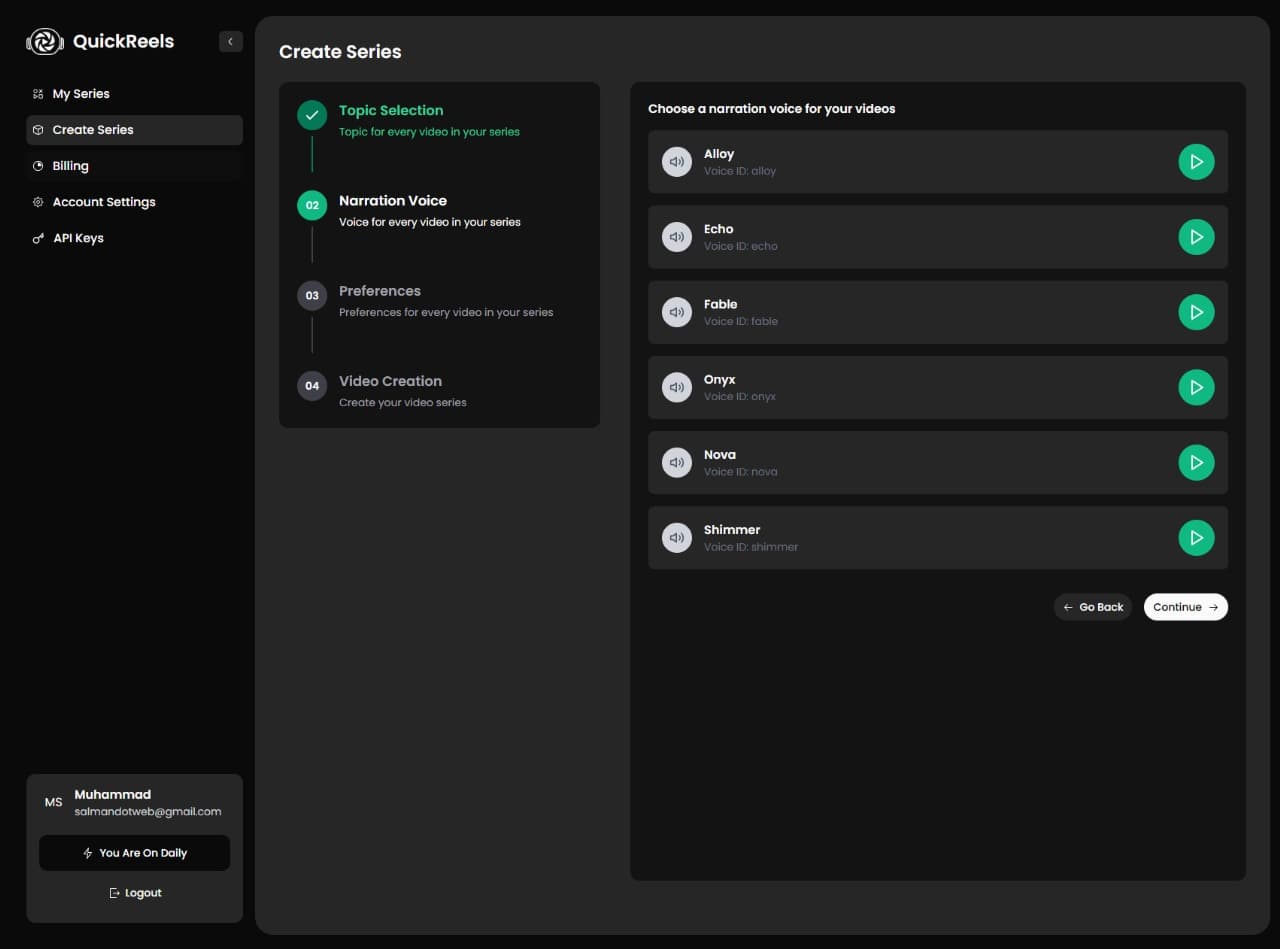Click the MS user avatar initials
The width and height of the screenshot is (1280, 949).
coord(53,802)
